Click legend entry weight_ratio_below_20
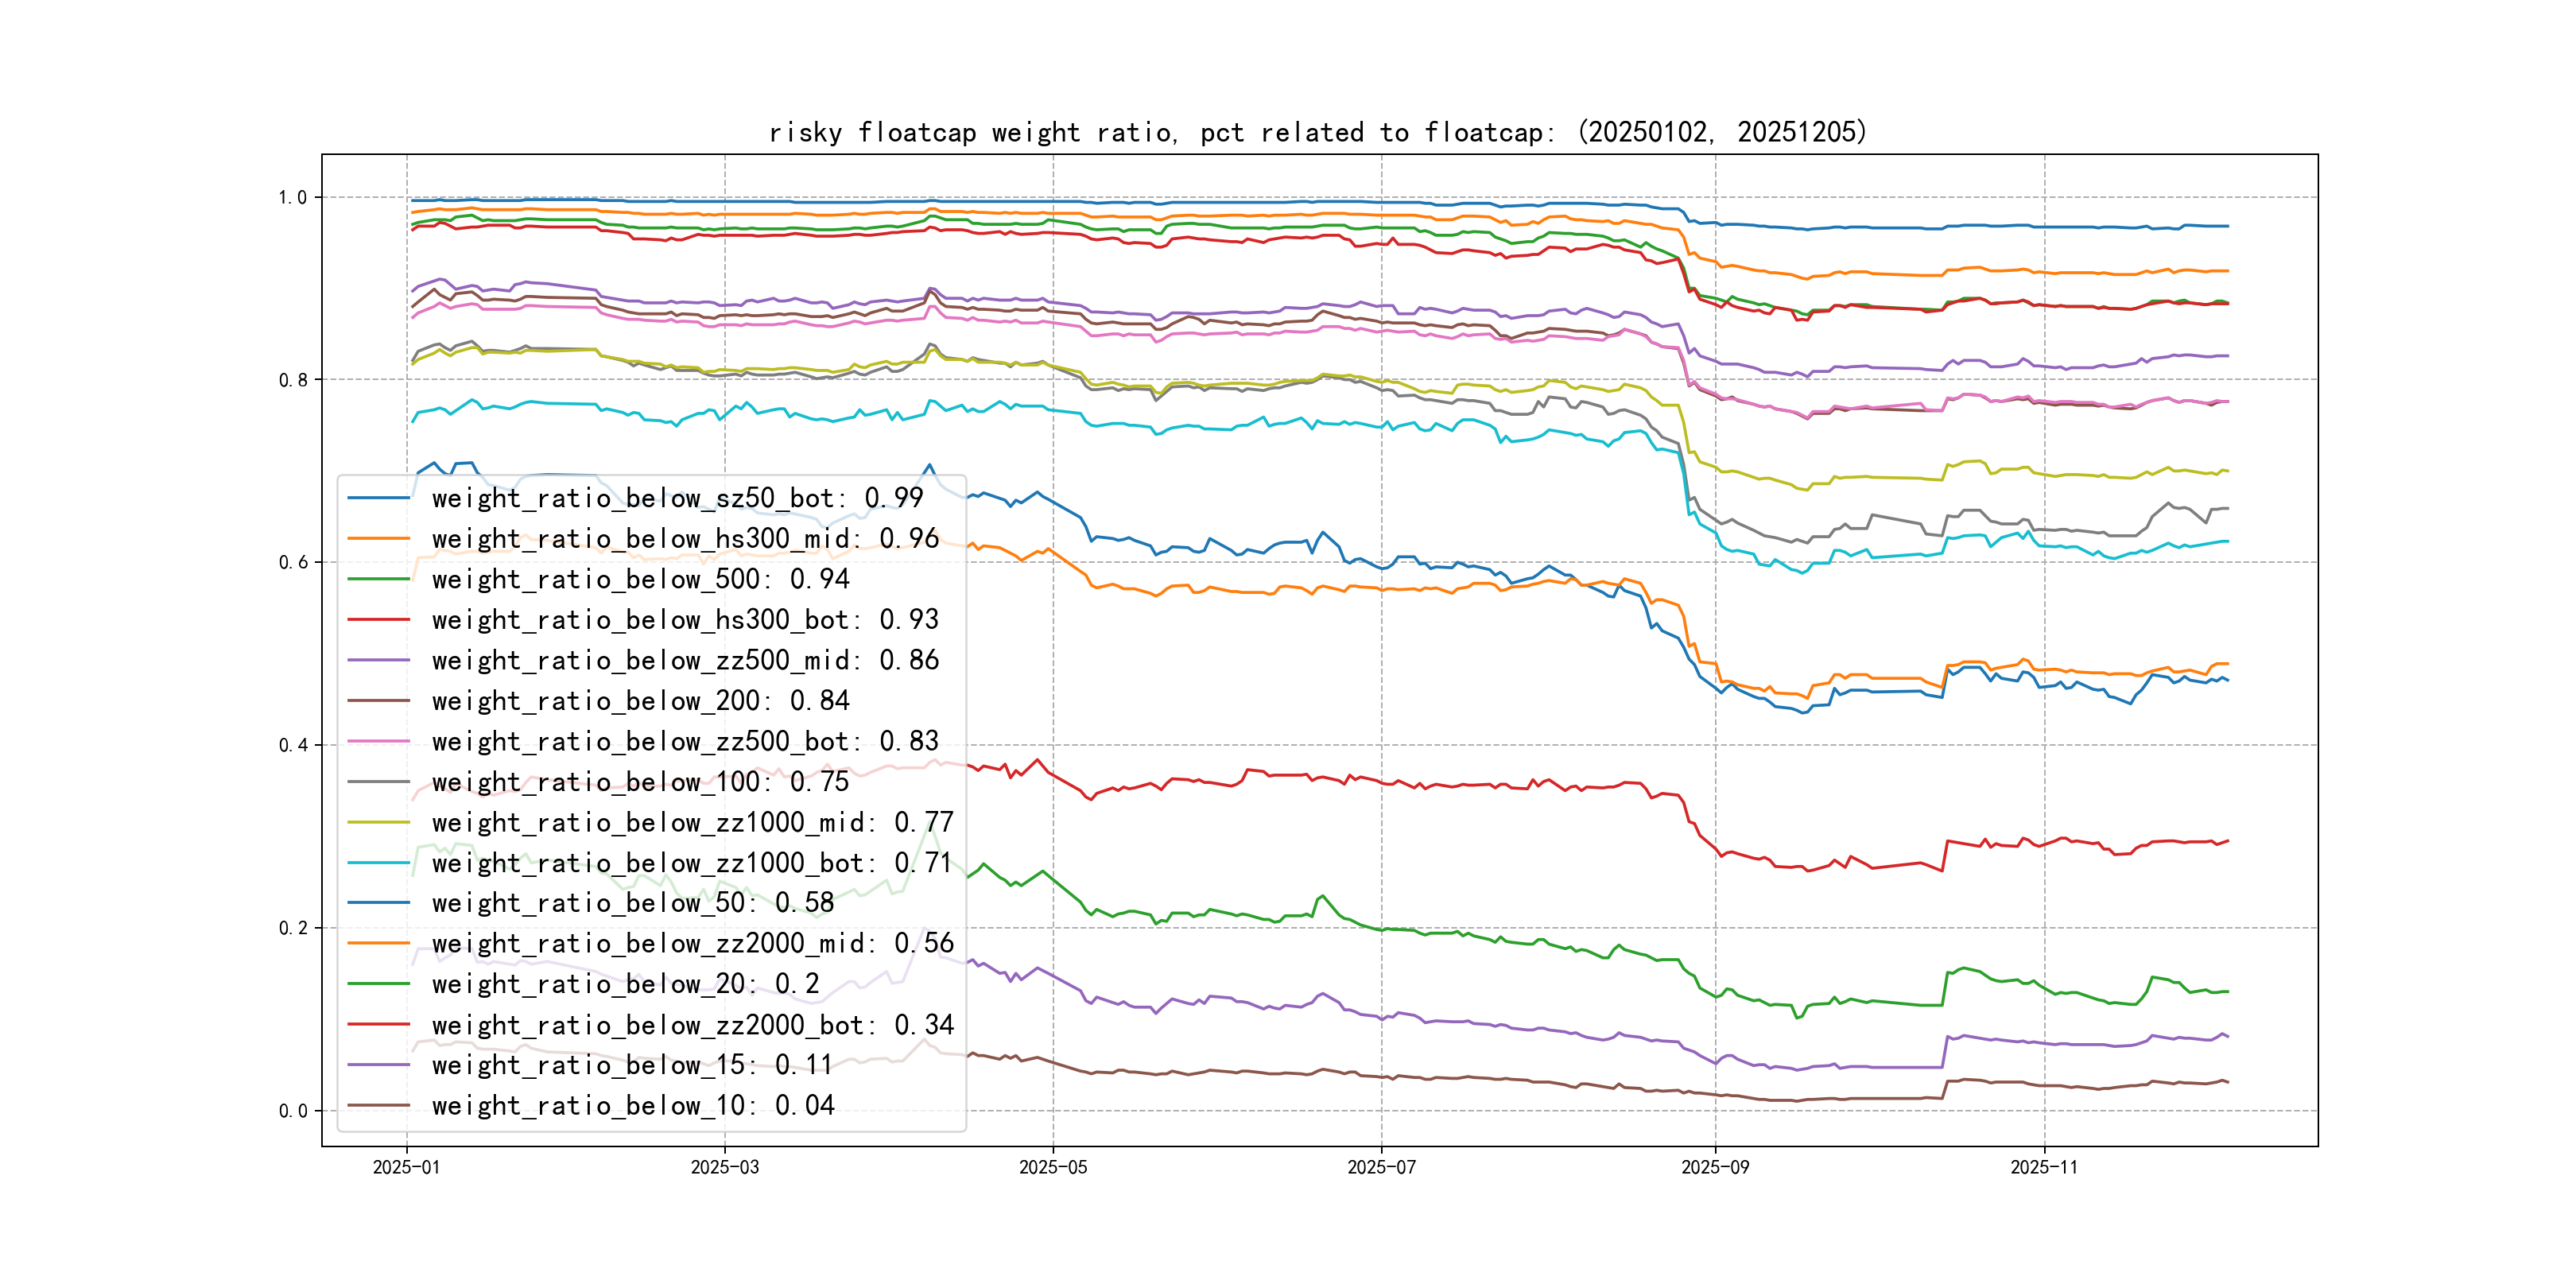The height and width of the screenshot is (1288, 2576). pos(625,984)
